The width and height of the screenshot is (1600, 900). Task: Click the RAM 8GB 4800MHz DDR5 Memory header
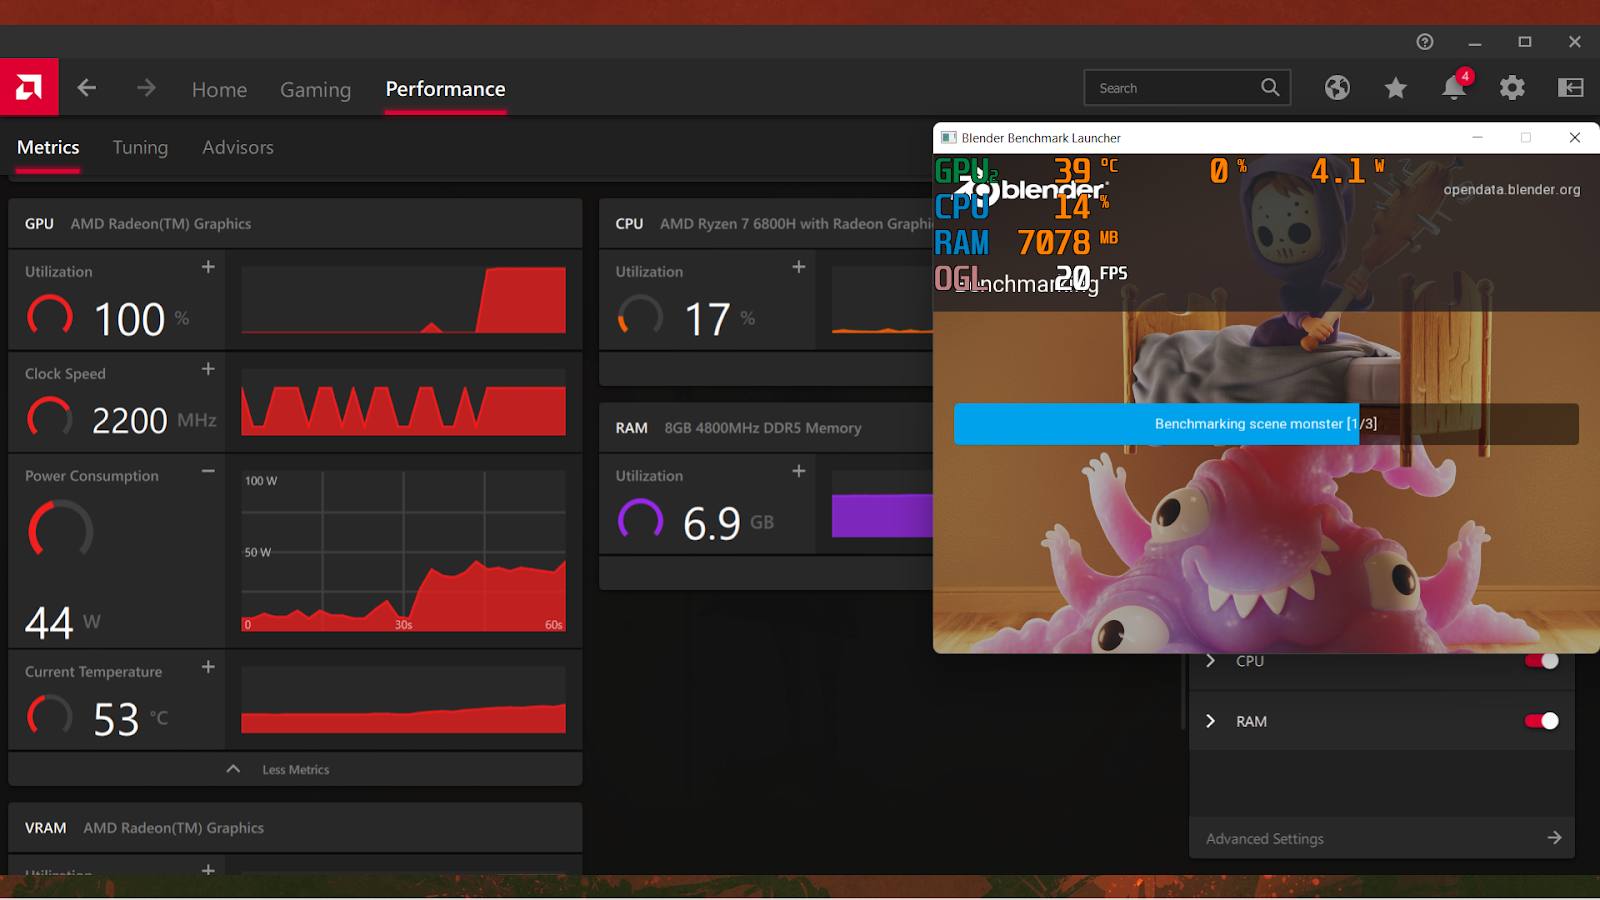[766, 428]
